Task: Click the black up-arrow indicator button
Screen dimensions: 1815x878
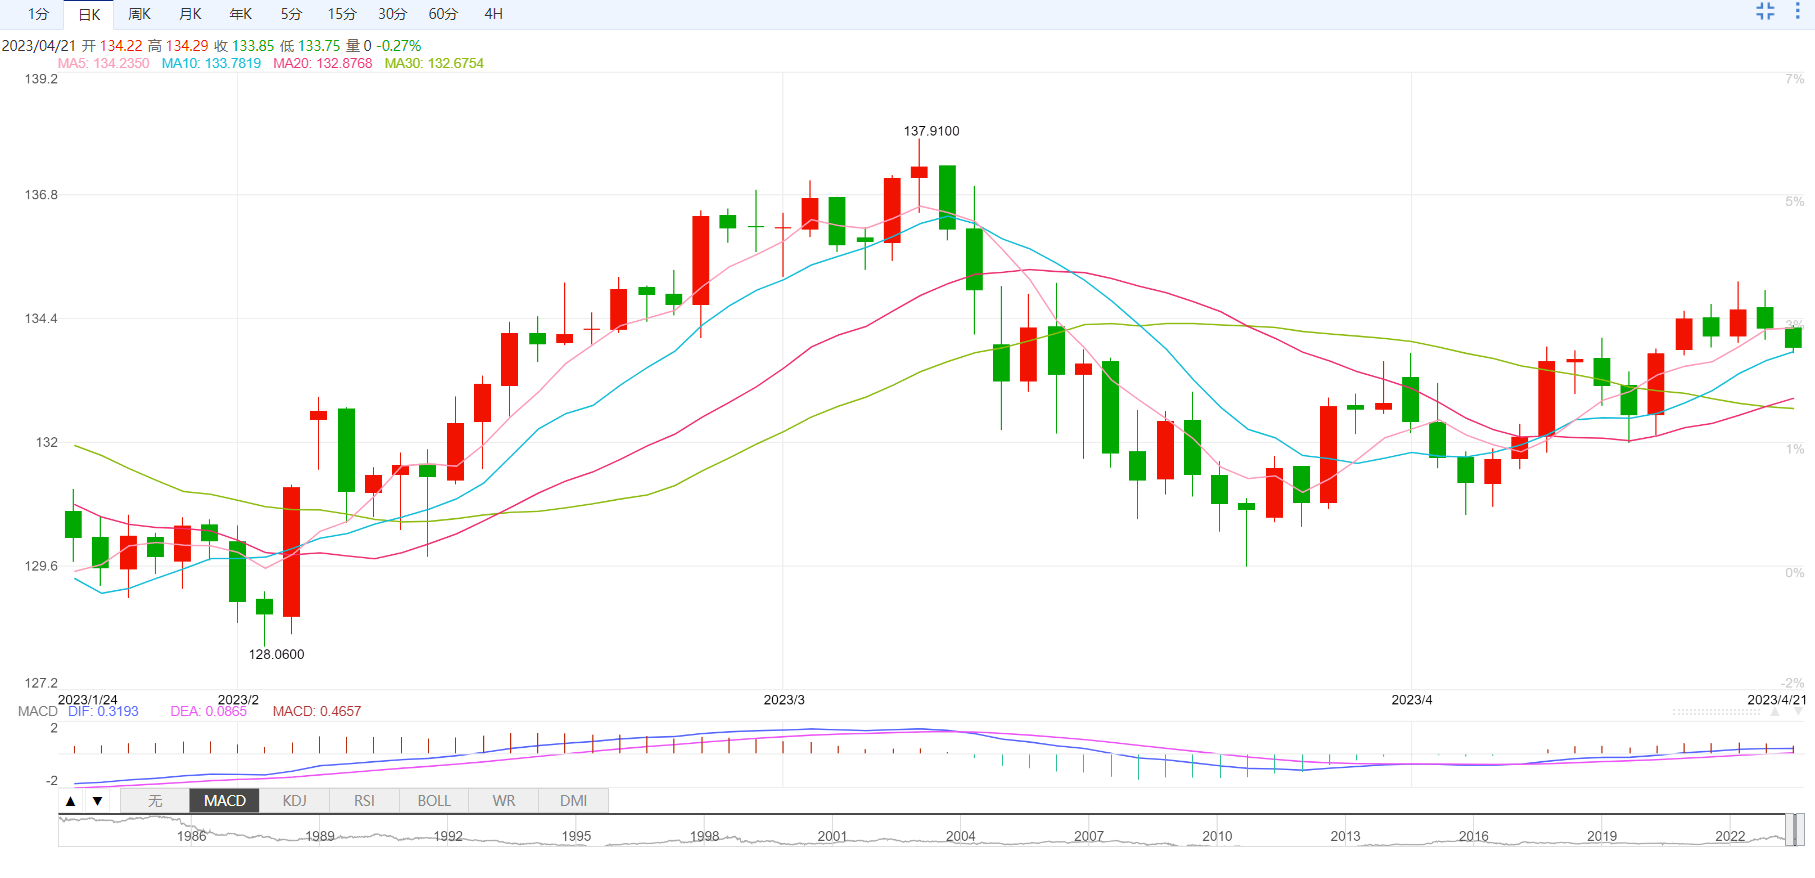Action: [70, 801]
